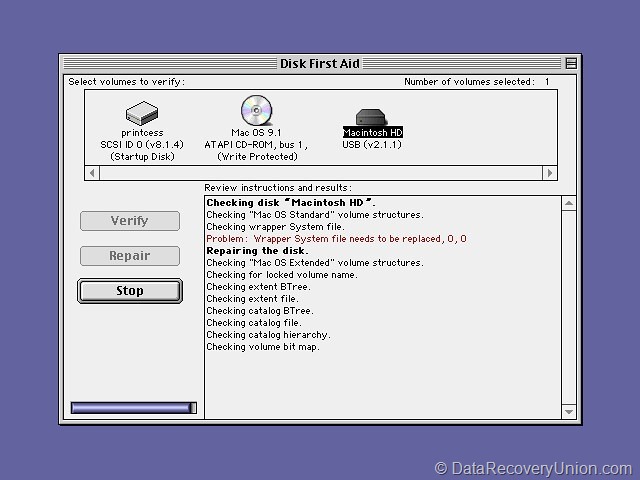Click the "Checking extent file." line
Viewport: 640px width, 480px height.
(253, 299)
